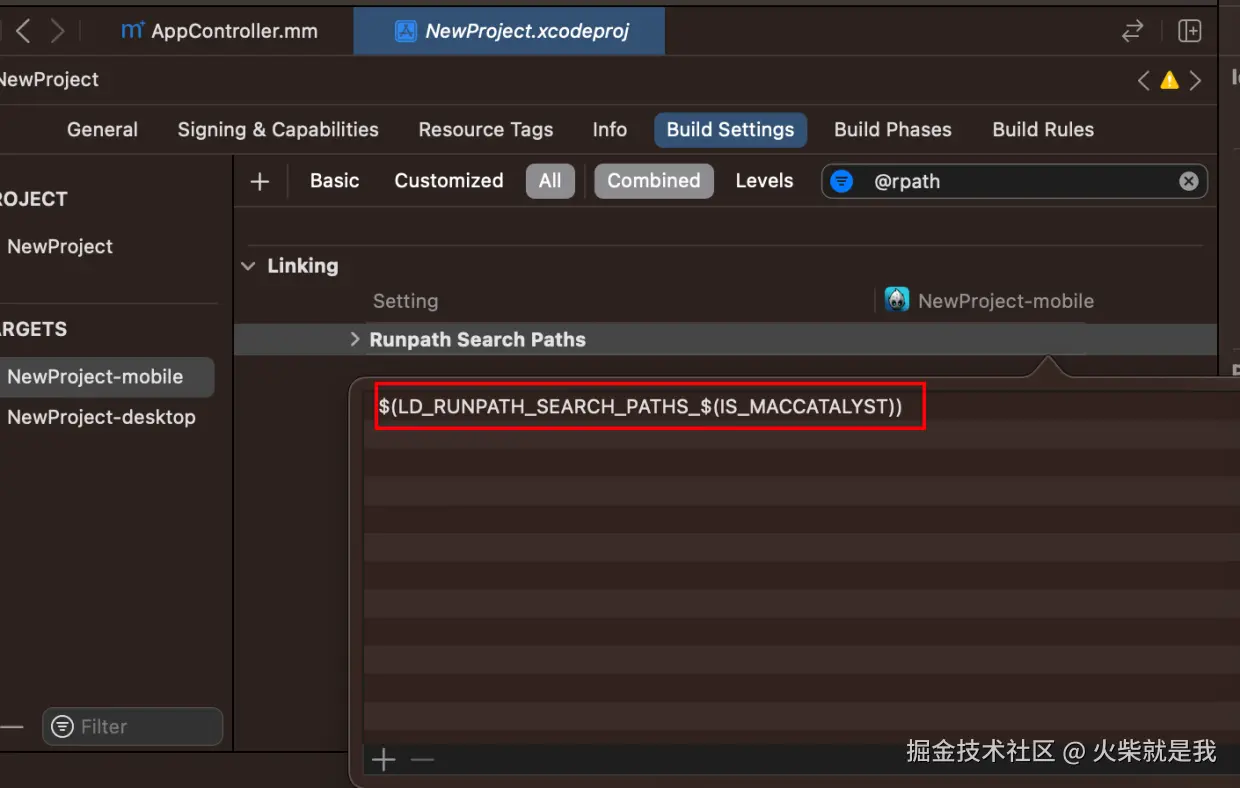Clear the @rpath search text
Image resolution: width=1240 pixels, height=788 pixels.
[1188, 181]
